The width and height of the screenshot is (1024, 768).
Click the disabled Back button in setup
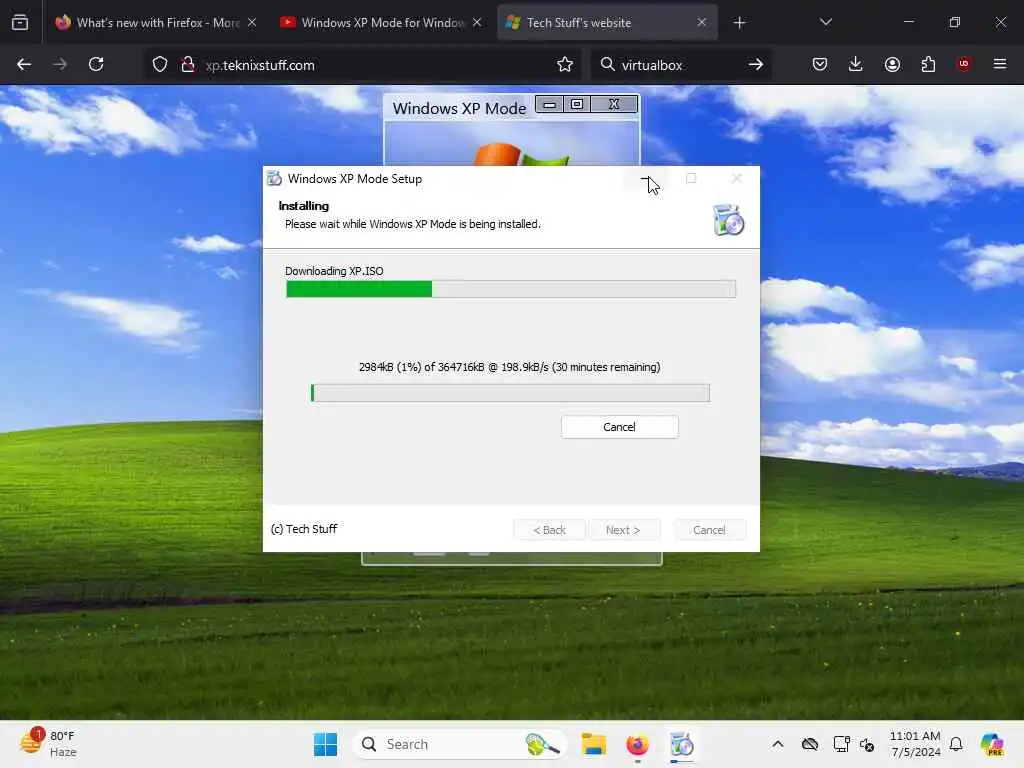pyautogui.click(x=549, y=530)
